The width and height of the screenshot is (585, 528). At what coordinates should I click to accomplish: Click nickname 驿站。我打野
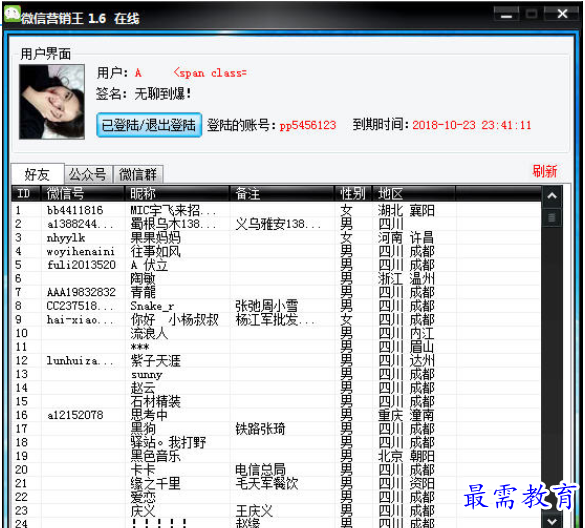(168, 443)
